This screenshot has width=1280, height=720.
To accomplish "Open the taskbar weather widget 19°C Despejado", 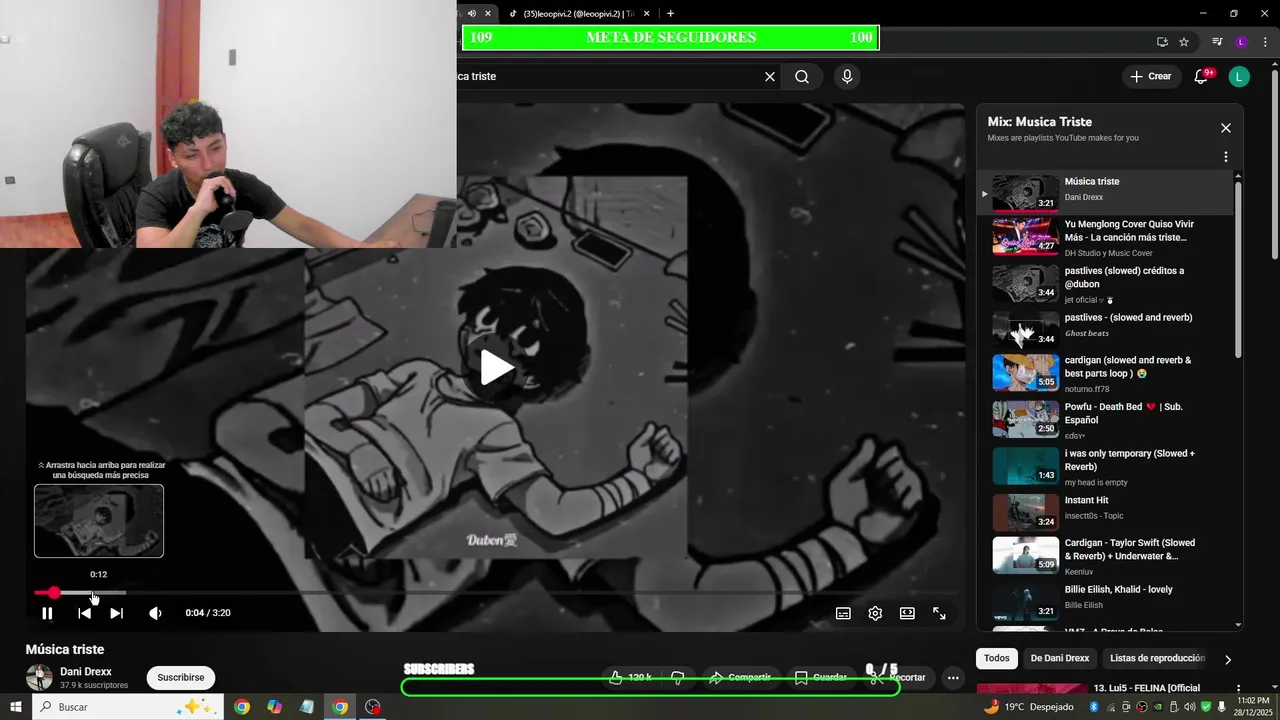I will pyautogui.click(x=1029, y=707).
